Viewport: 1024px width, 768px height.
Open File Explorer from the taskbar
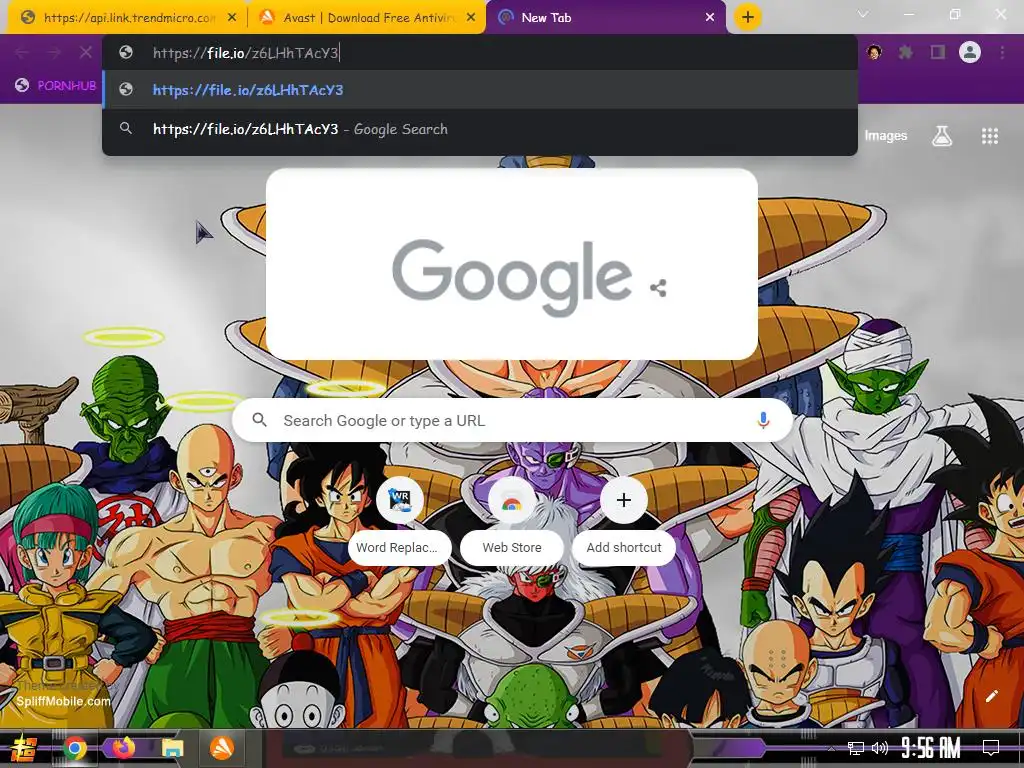(173, 748)
